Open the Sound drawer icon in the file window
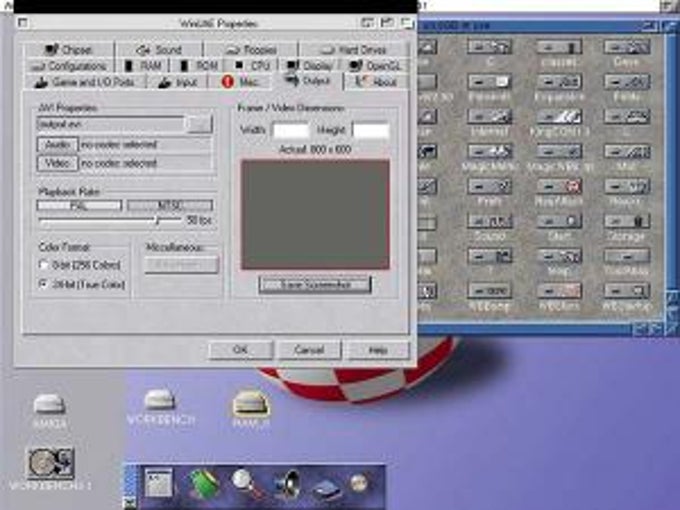Screen dimensions: 680x510 point(490,221)
